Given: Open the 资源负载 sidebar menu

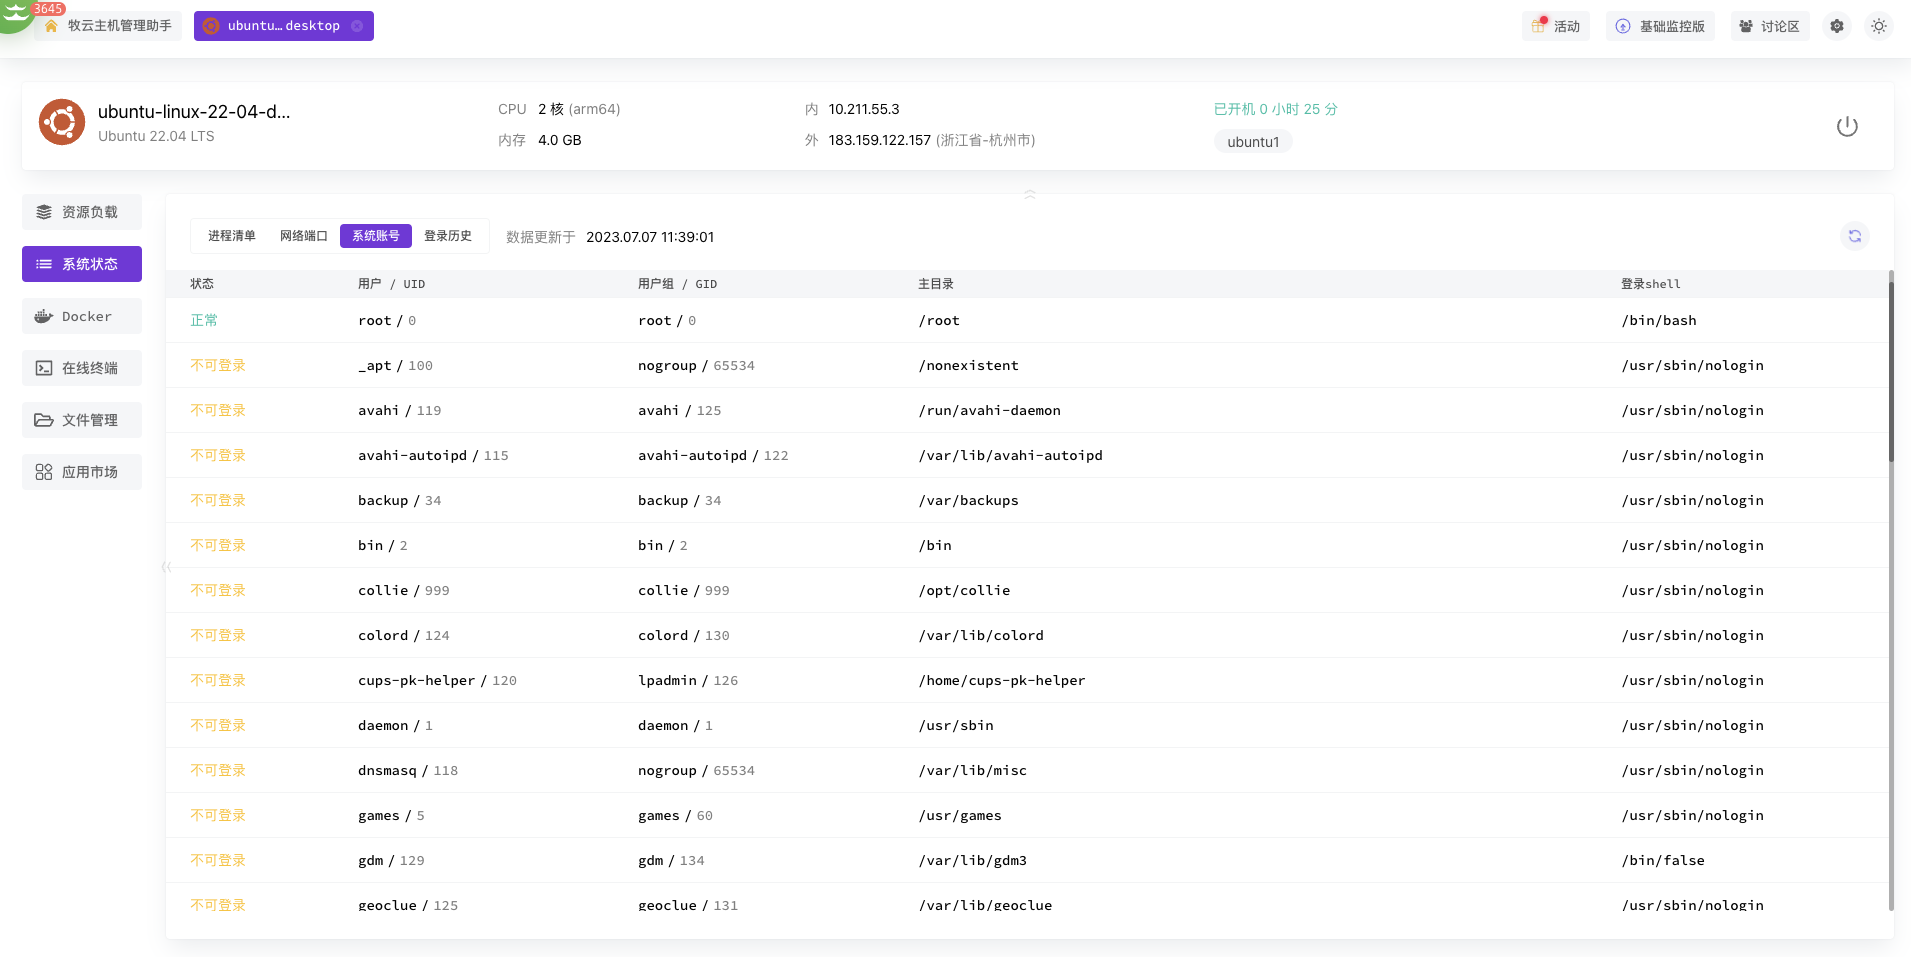Looking at the screenshot, I should click(x=82, y=212).
